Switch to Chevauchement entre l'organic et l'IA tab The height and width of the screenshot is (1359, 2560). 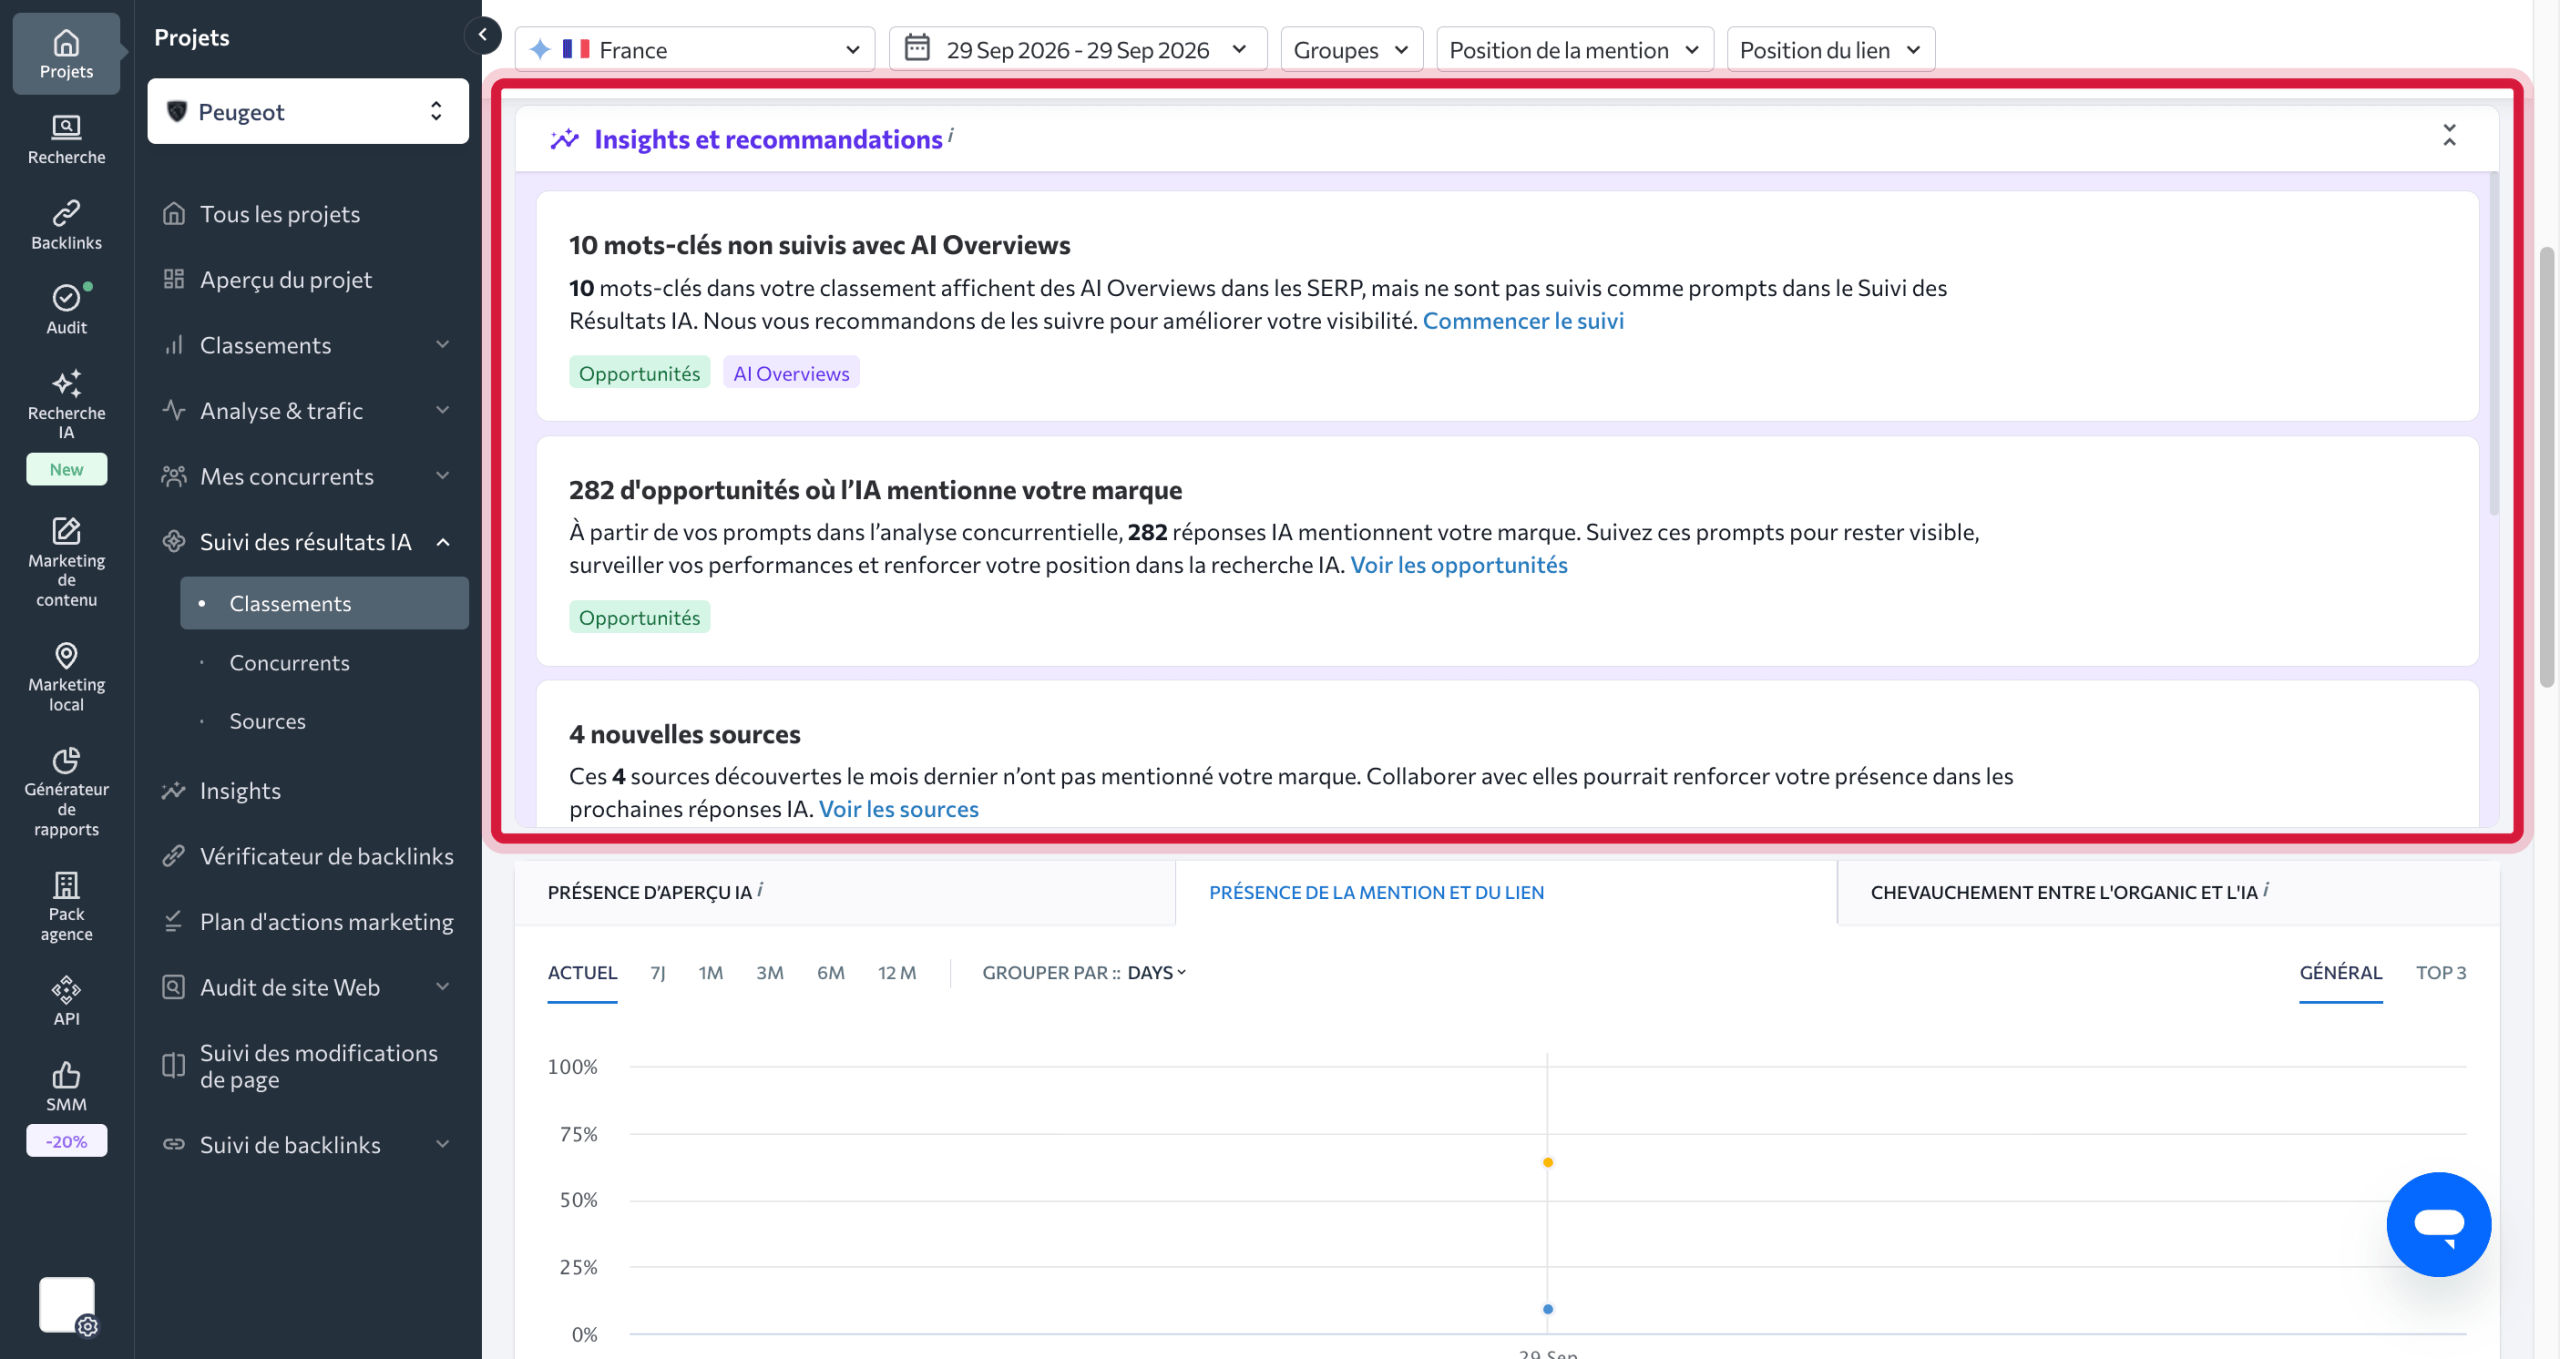click(2168, 892)
